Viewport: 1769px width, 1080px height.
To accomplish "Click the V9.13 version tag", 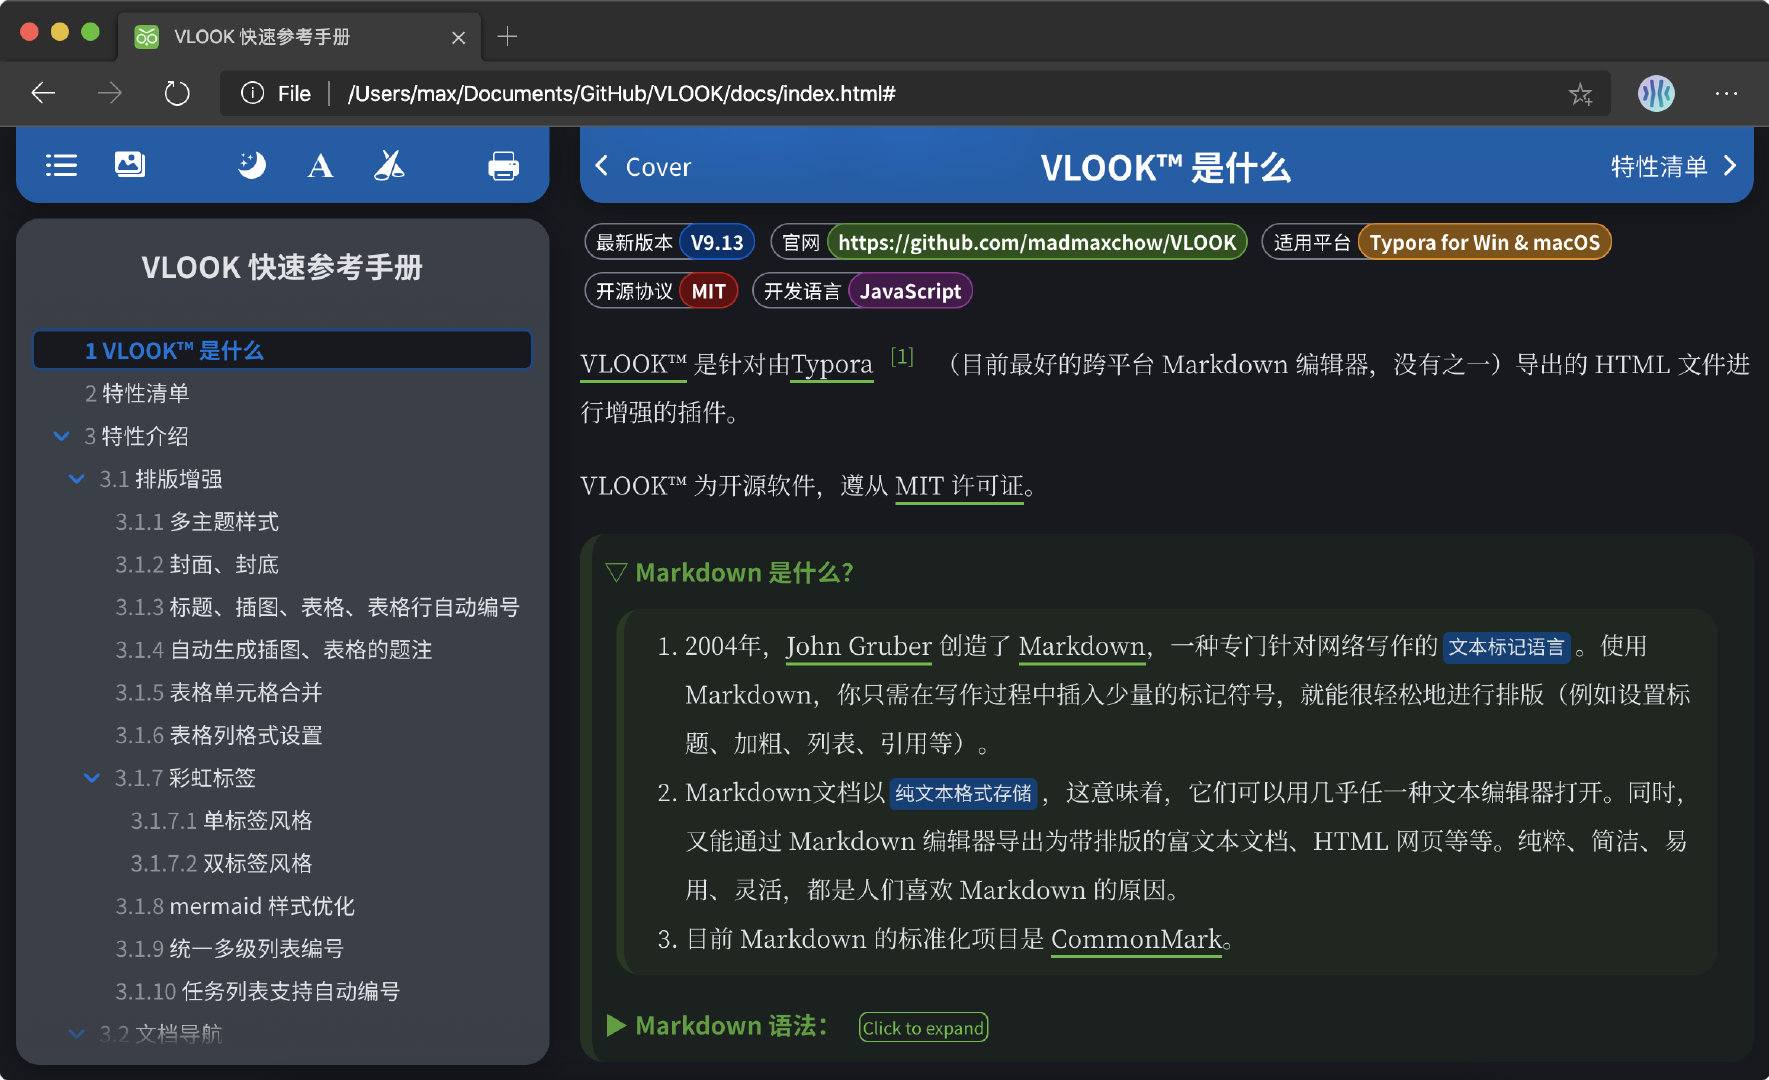I will coord(717,242).
